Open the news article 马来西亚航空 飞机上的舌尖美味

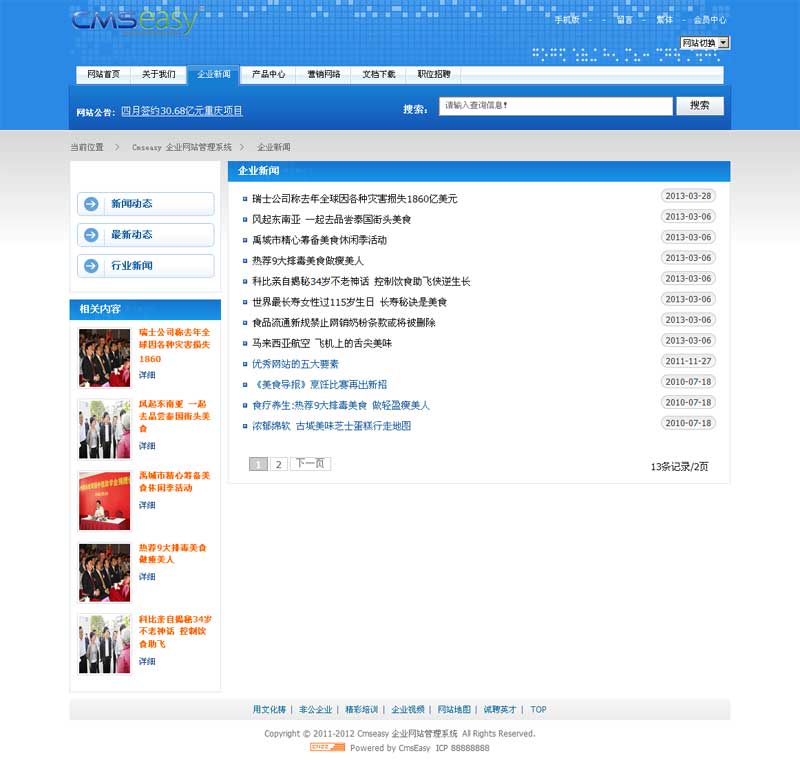(322, 343)
